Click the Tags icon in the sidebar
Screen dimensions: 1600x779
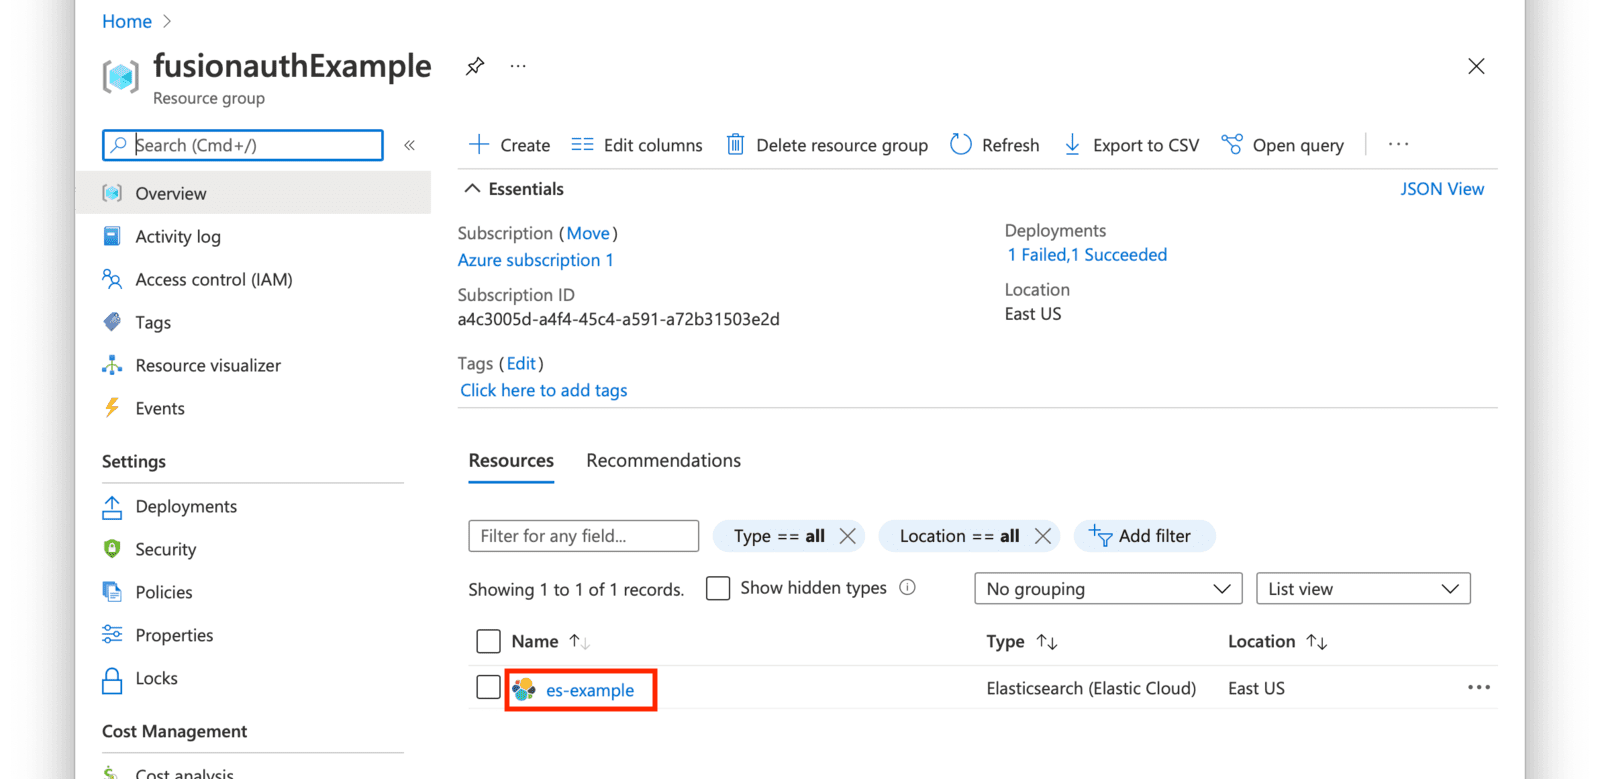click(112, 322)
